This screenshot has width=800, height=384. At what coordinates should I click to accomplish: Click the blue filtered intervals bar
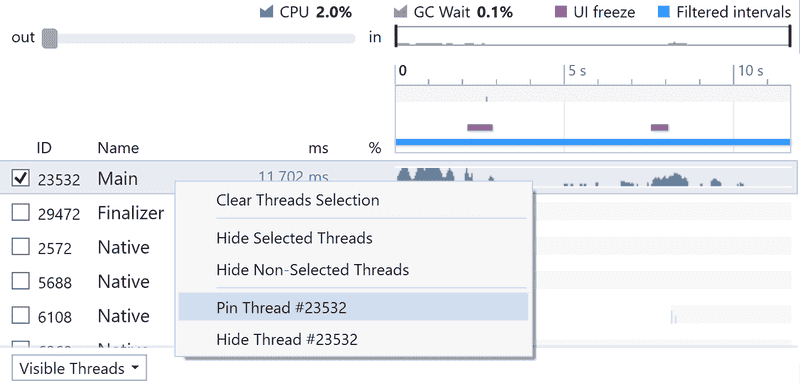tap(593, 142)
